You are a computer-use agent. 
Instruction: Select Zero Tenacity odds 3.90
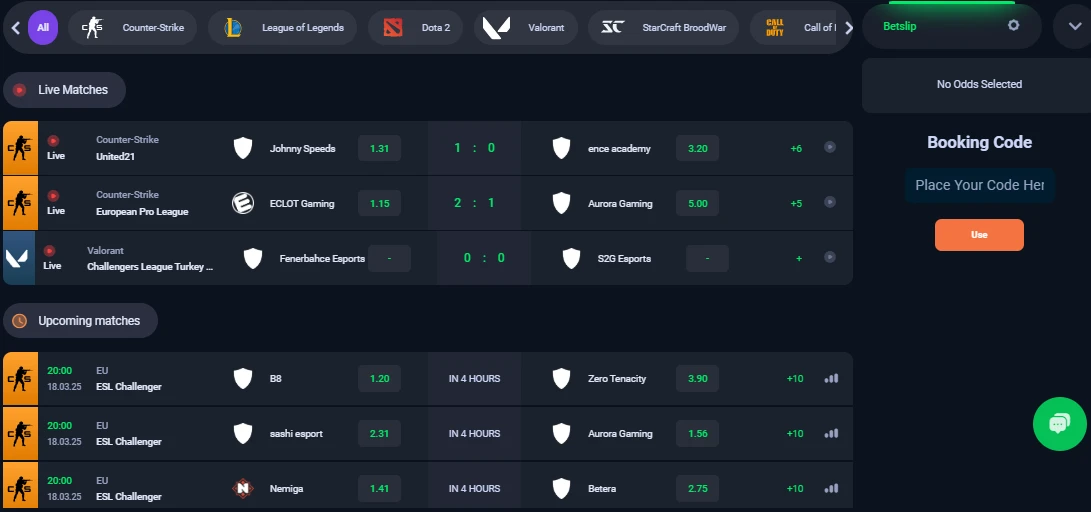(697, 378)
